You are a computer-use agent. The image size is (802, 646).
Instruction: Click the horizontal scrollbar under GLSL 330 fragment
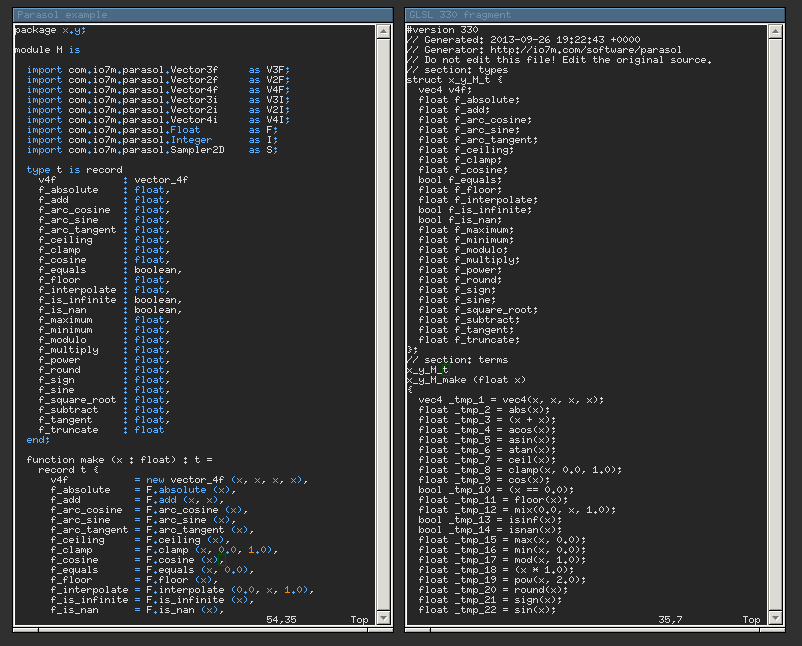point(595,630)
